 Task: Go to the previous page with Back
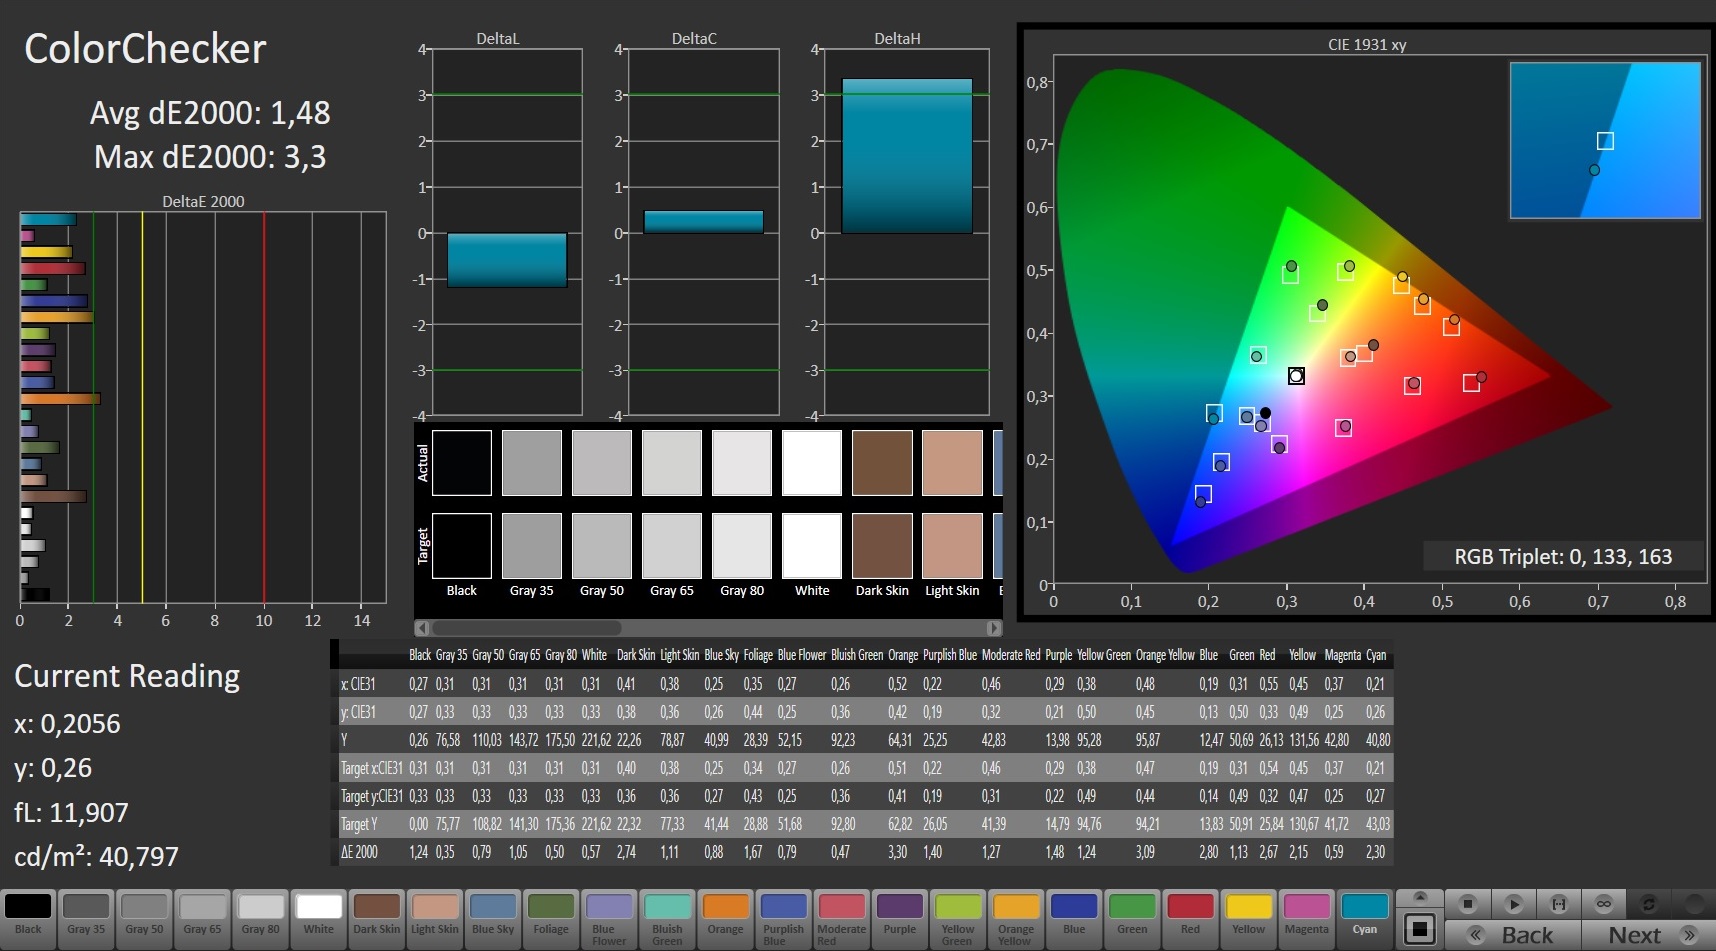click(x=1513, y=935)
